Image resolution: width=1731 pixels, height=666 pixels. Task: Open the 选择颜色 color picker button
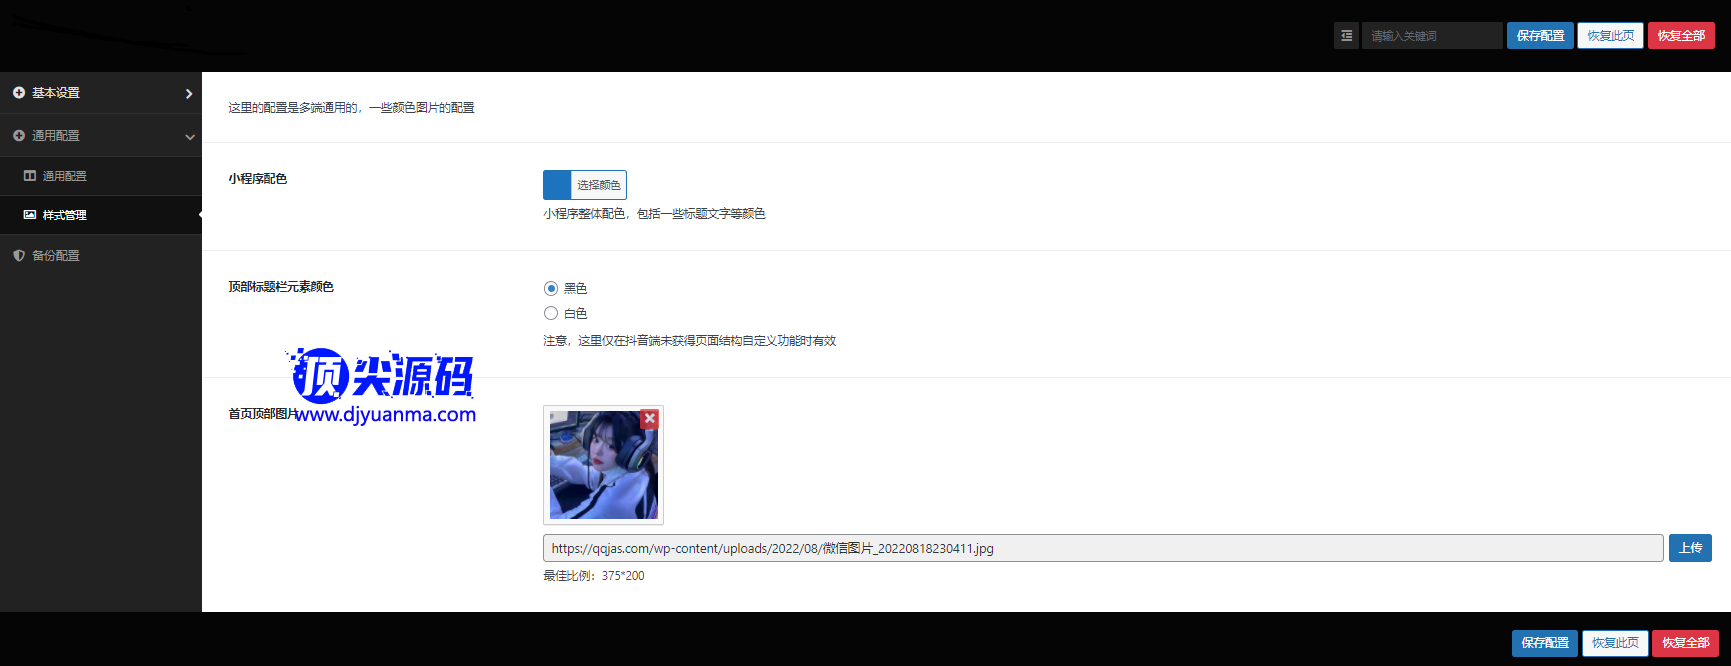598,185
